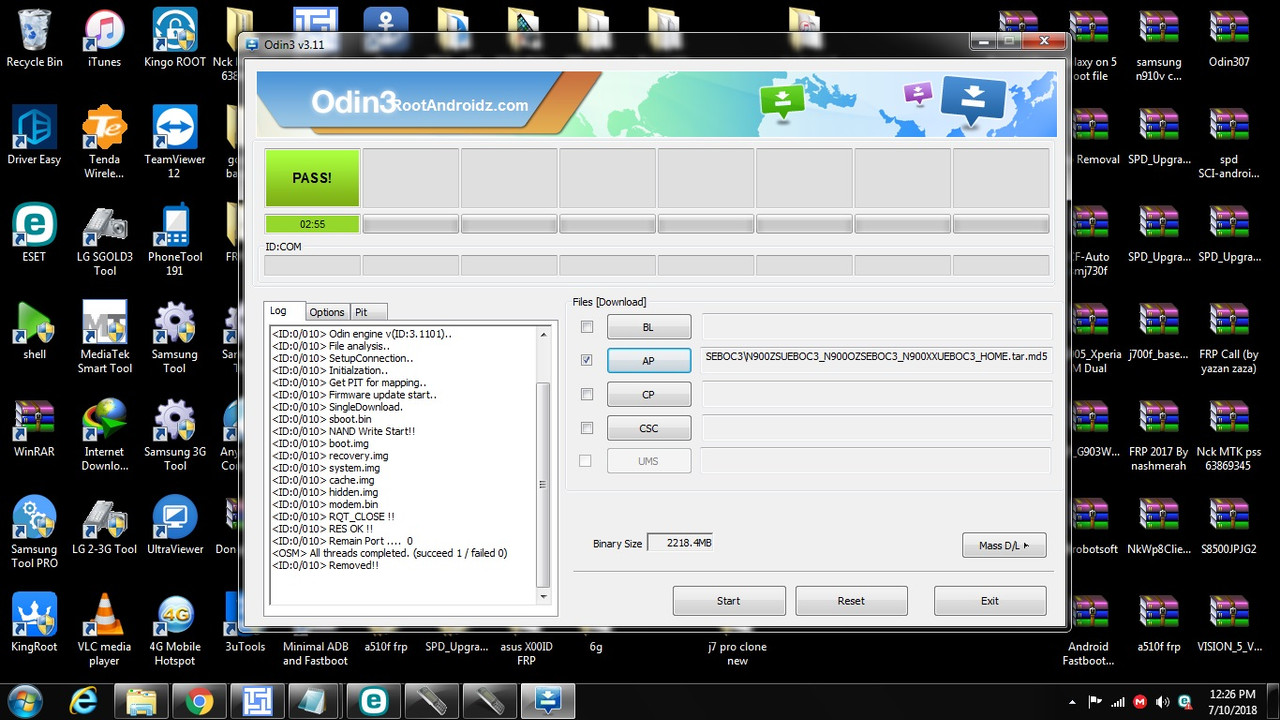Click the FRP 2017 By nashmerah archive
Viewport: 1280px width, 720px height.
[x=1158, y=435]
